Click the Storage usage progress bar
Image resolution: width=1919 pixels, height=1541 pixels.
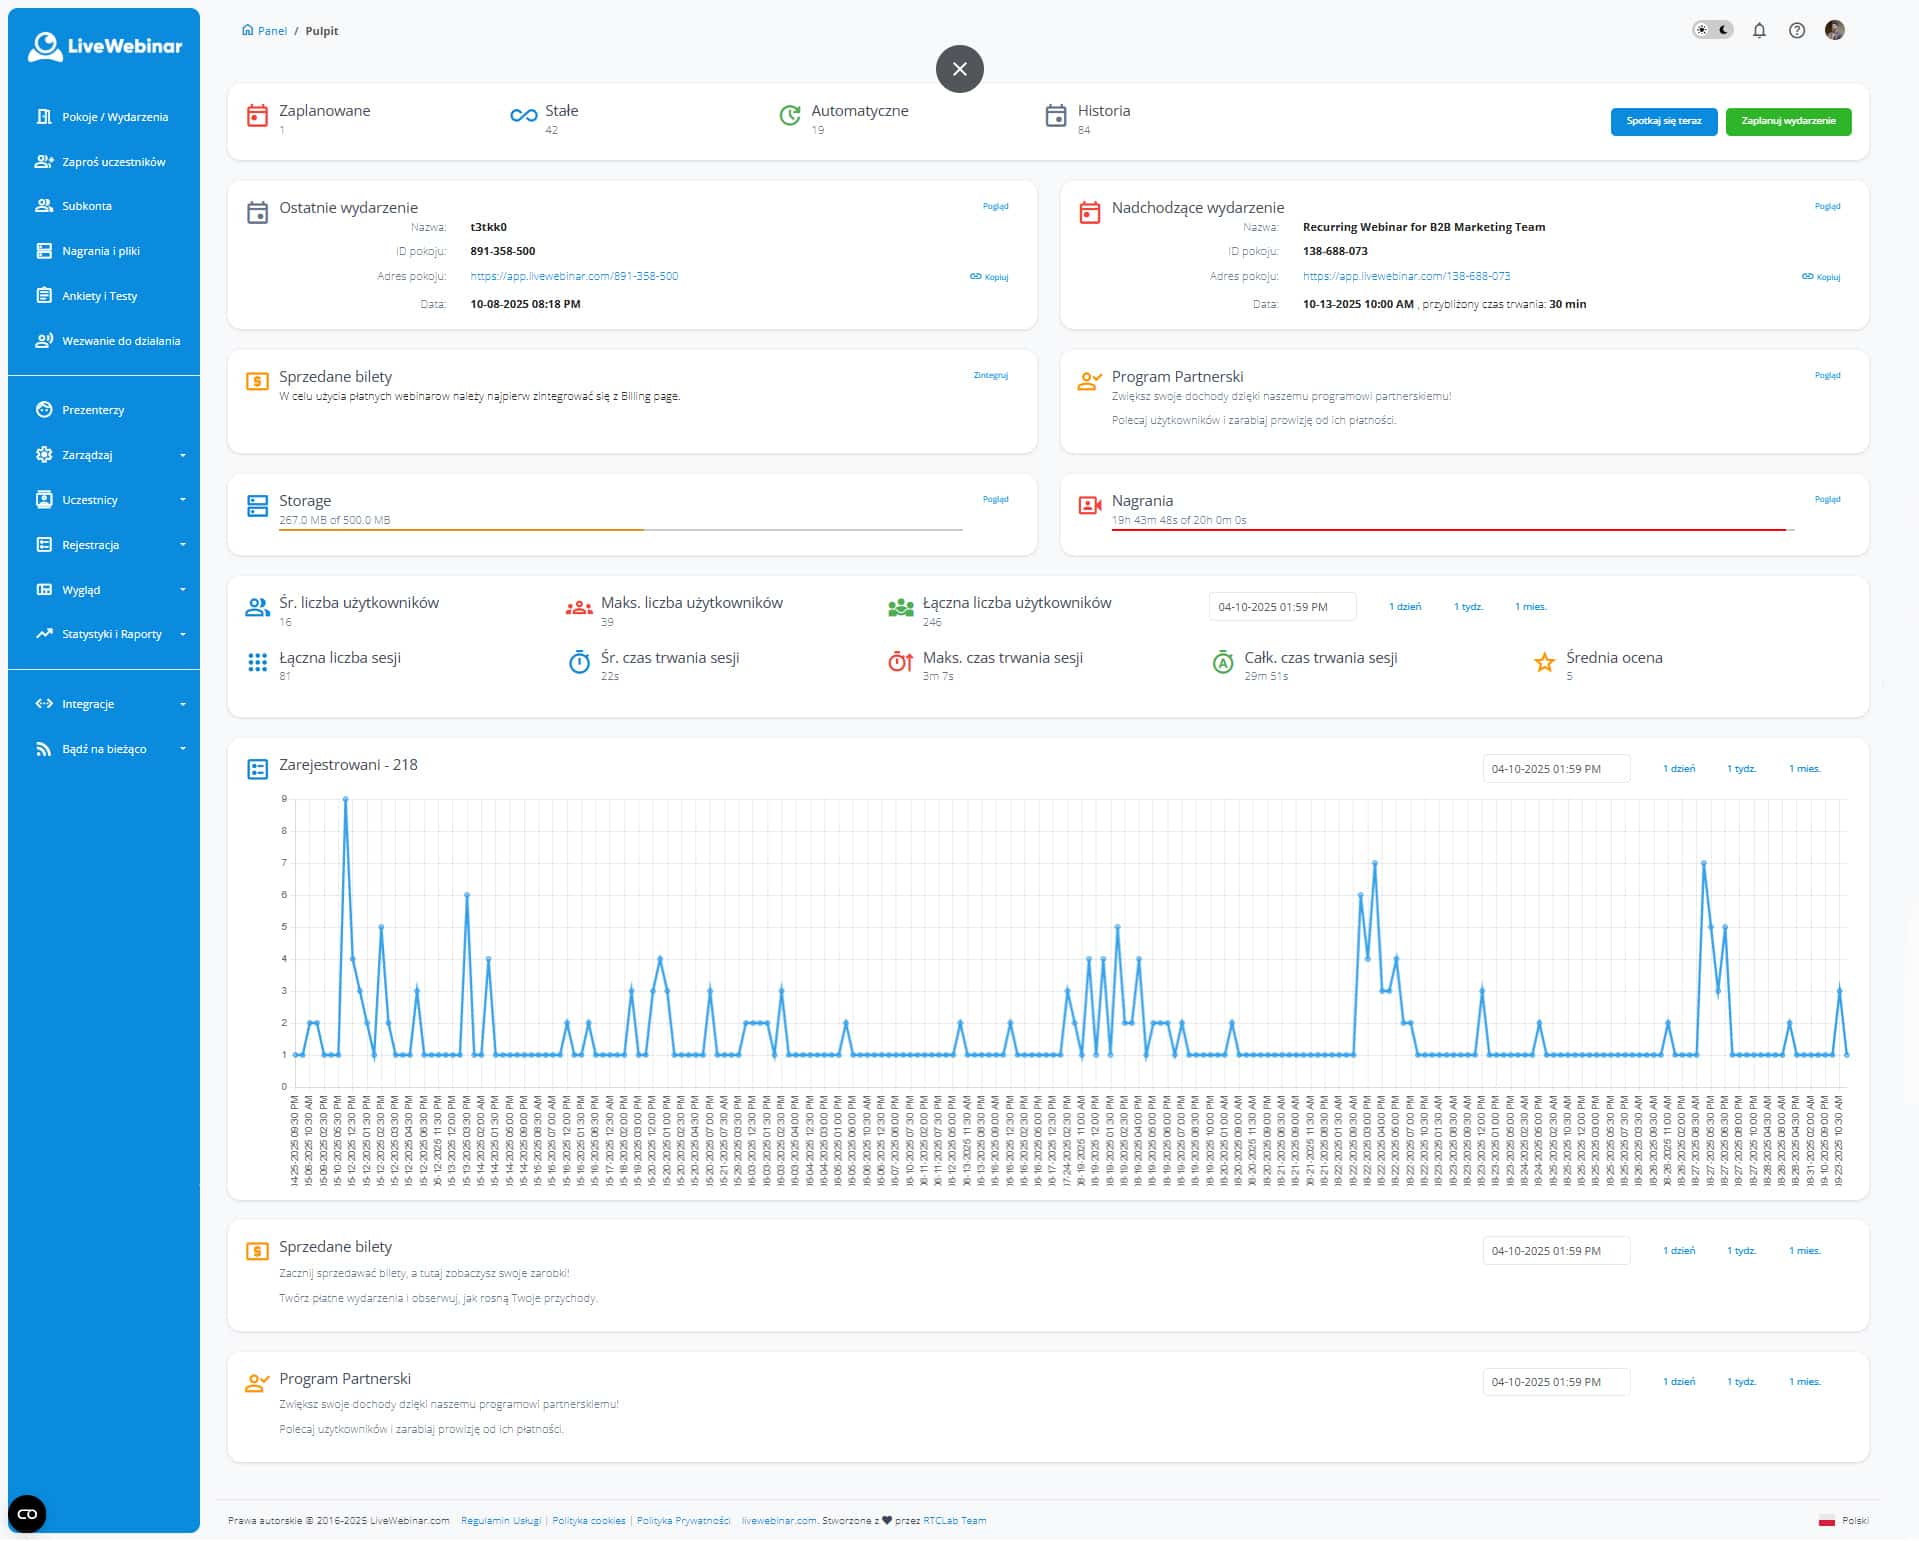[620, 530]
